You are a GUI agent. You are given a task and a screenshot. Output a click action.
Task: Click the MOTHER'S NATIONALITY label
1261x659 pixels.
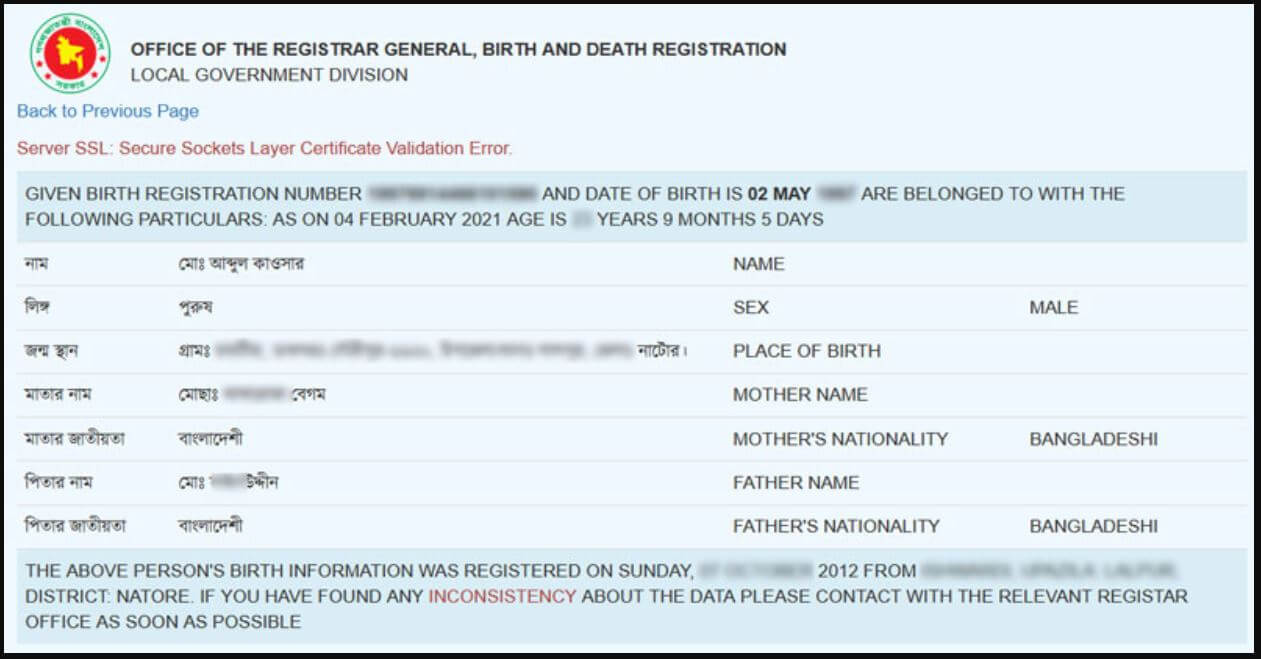pyautogui.click(x=840, y=439)
